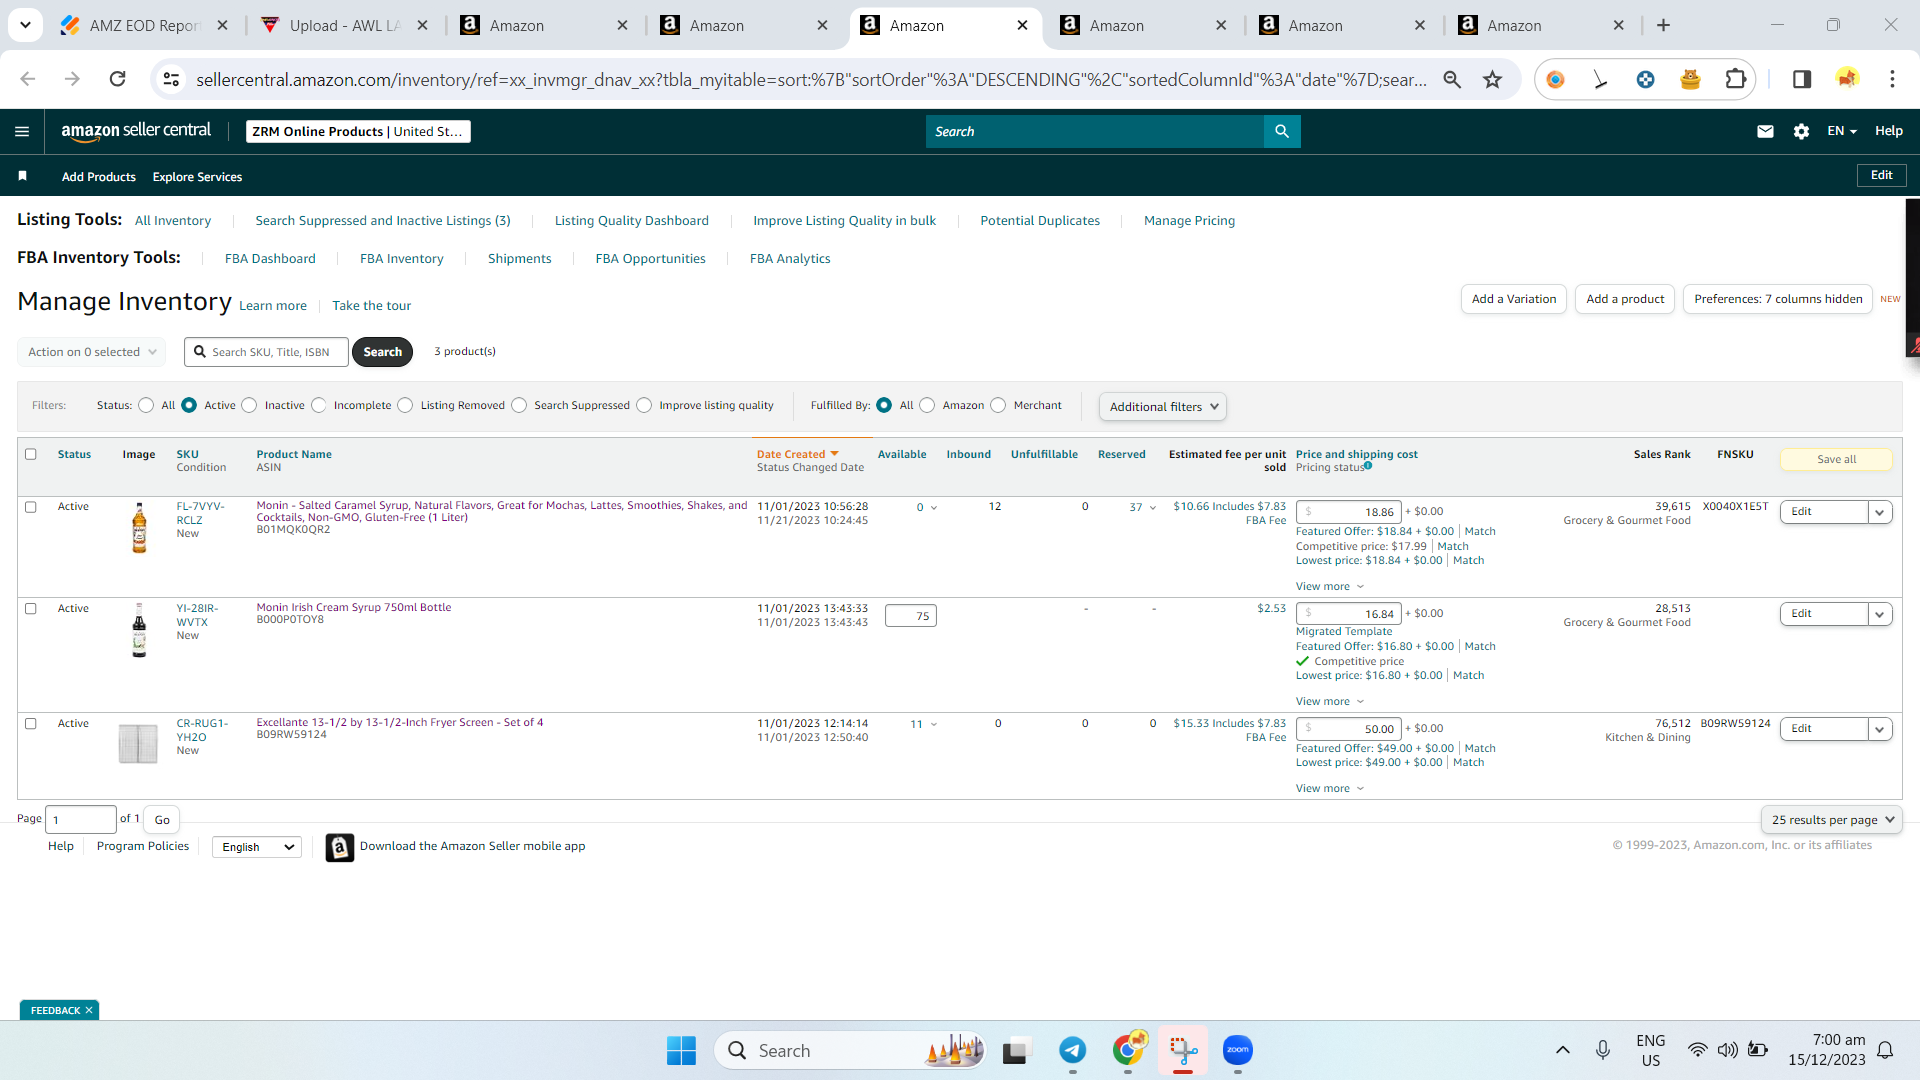The width and height of the screenshot is (1920, 1080).
Task: View site information icon in address bar
Action: coord(171,79)
